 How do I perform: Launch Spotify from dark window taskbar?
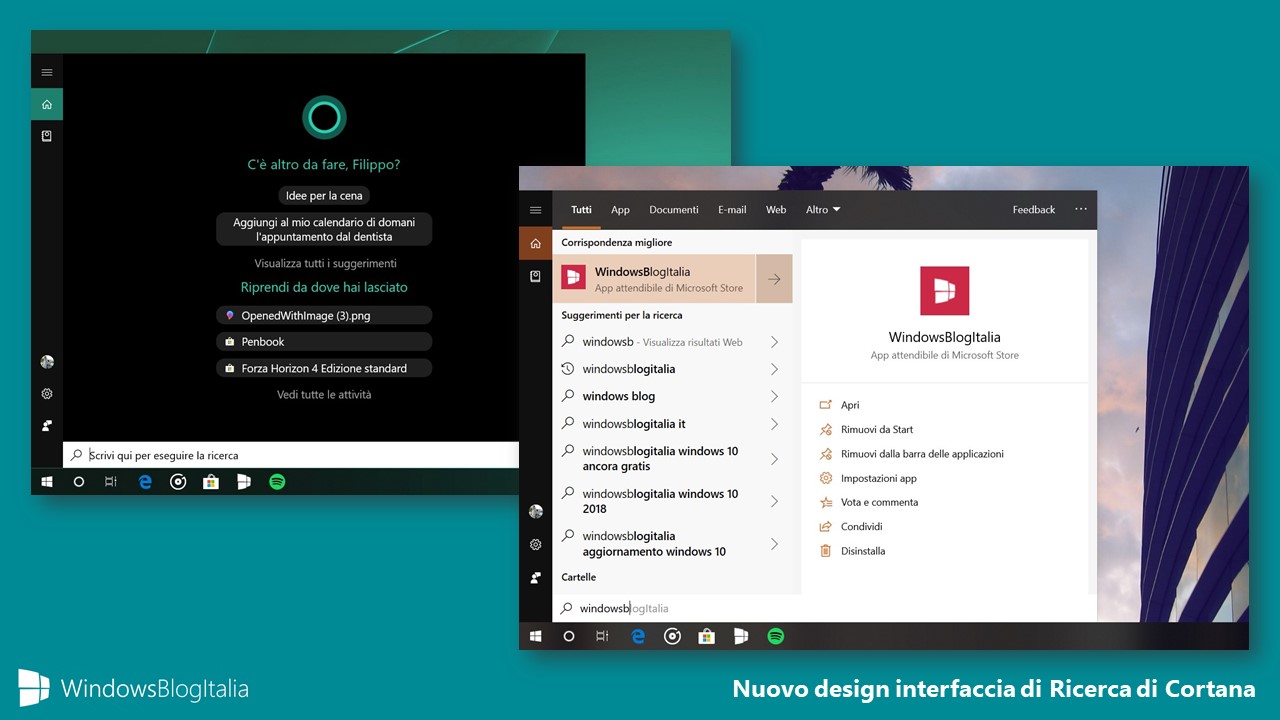click(x=277, y=482)
